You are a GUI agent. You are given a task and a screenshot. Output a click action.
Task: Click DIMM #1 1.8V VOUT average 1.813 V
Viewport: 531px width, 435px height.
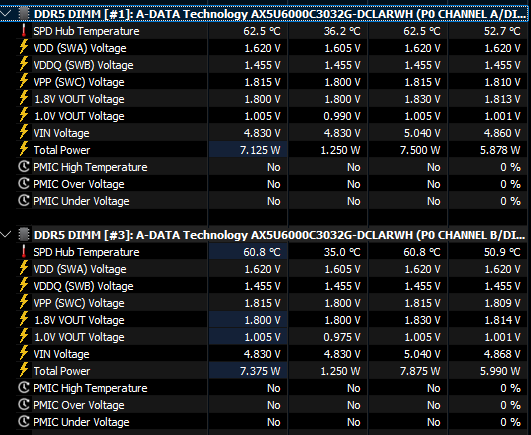502,99
